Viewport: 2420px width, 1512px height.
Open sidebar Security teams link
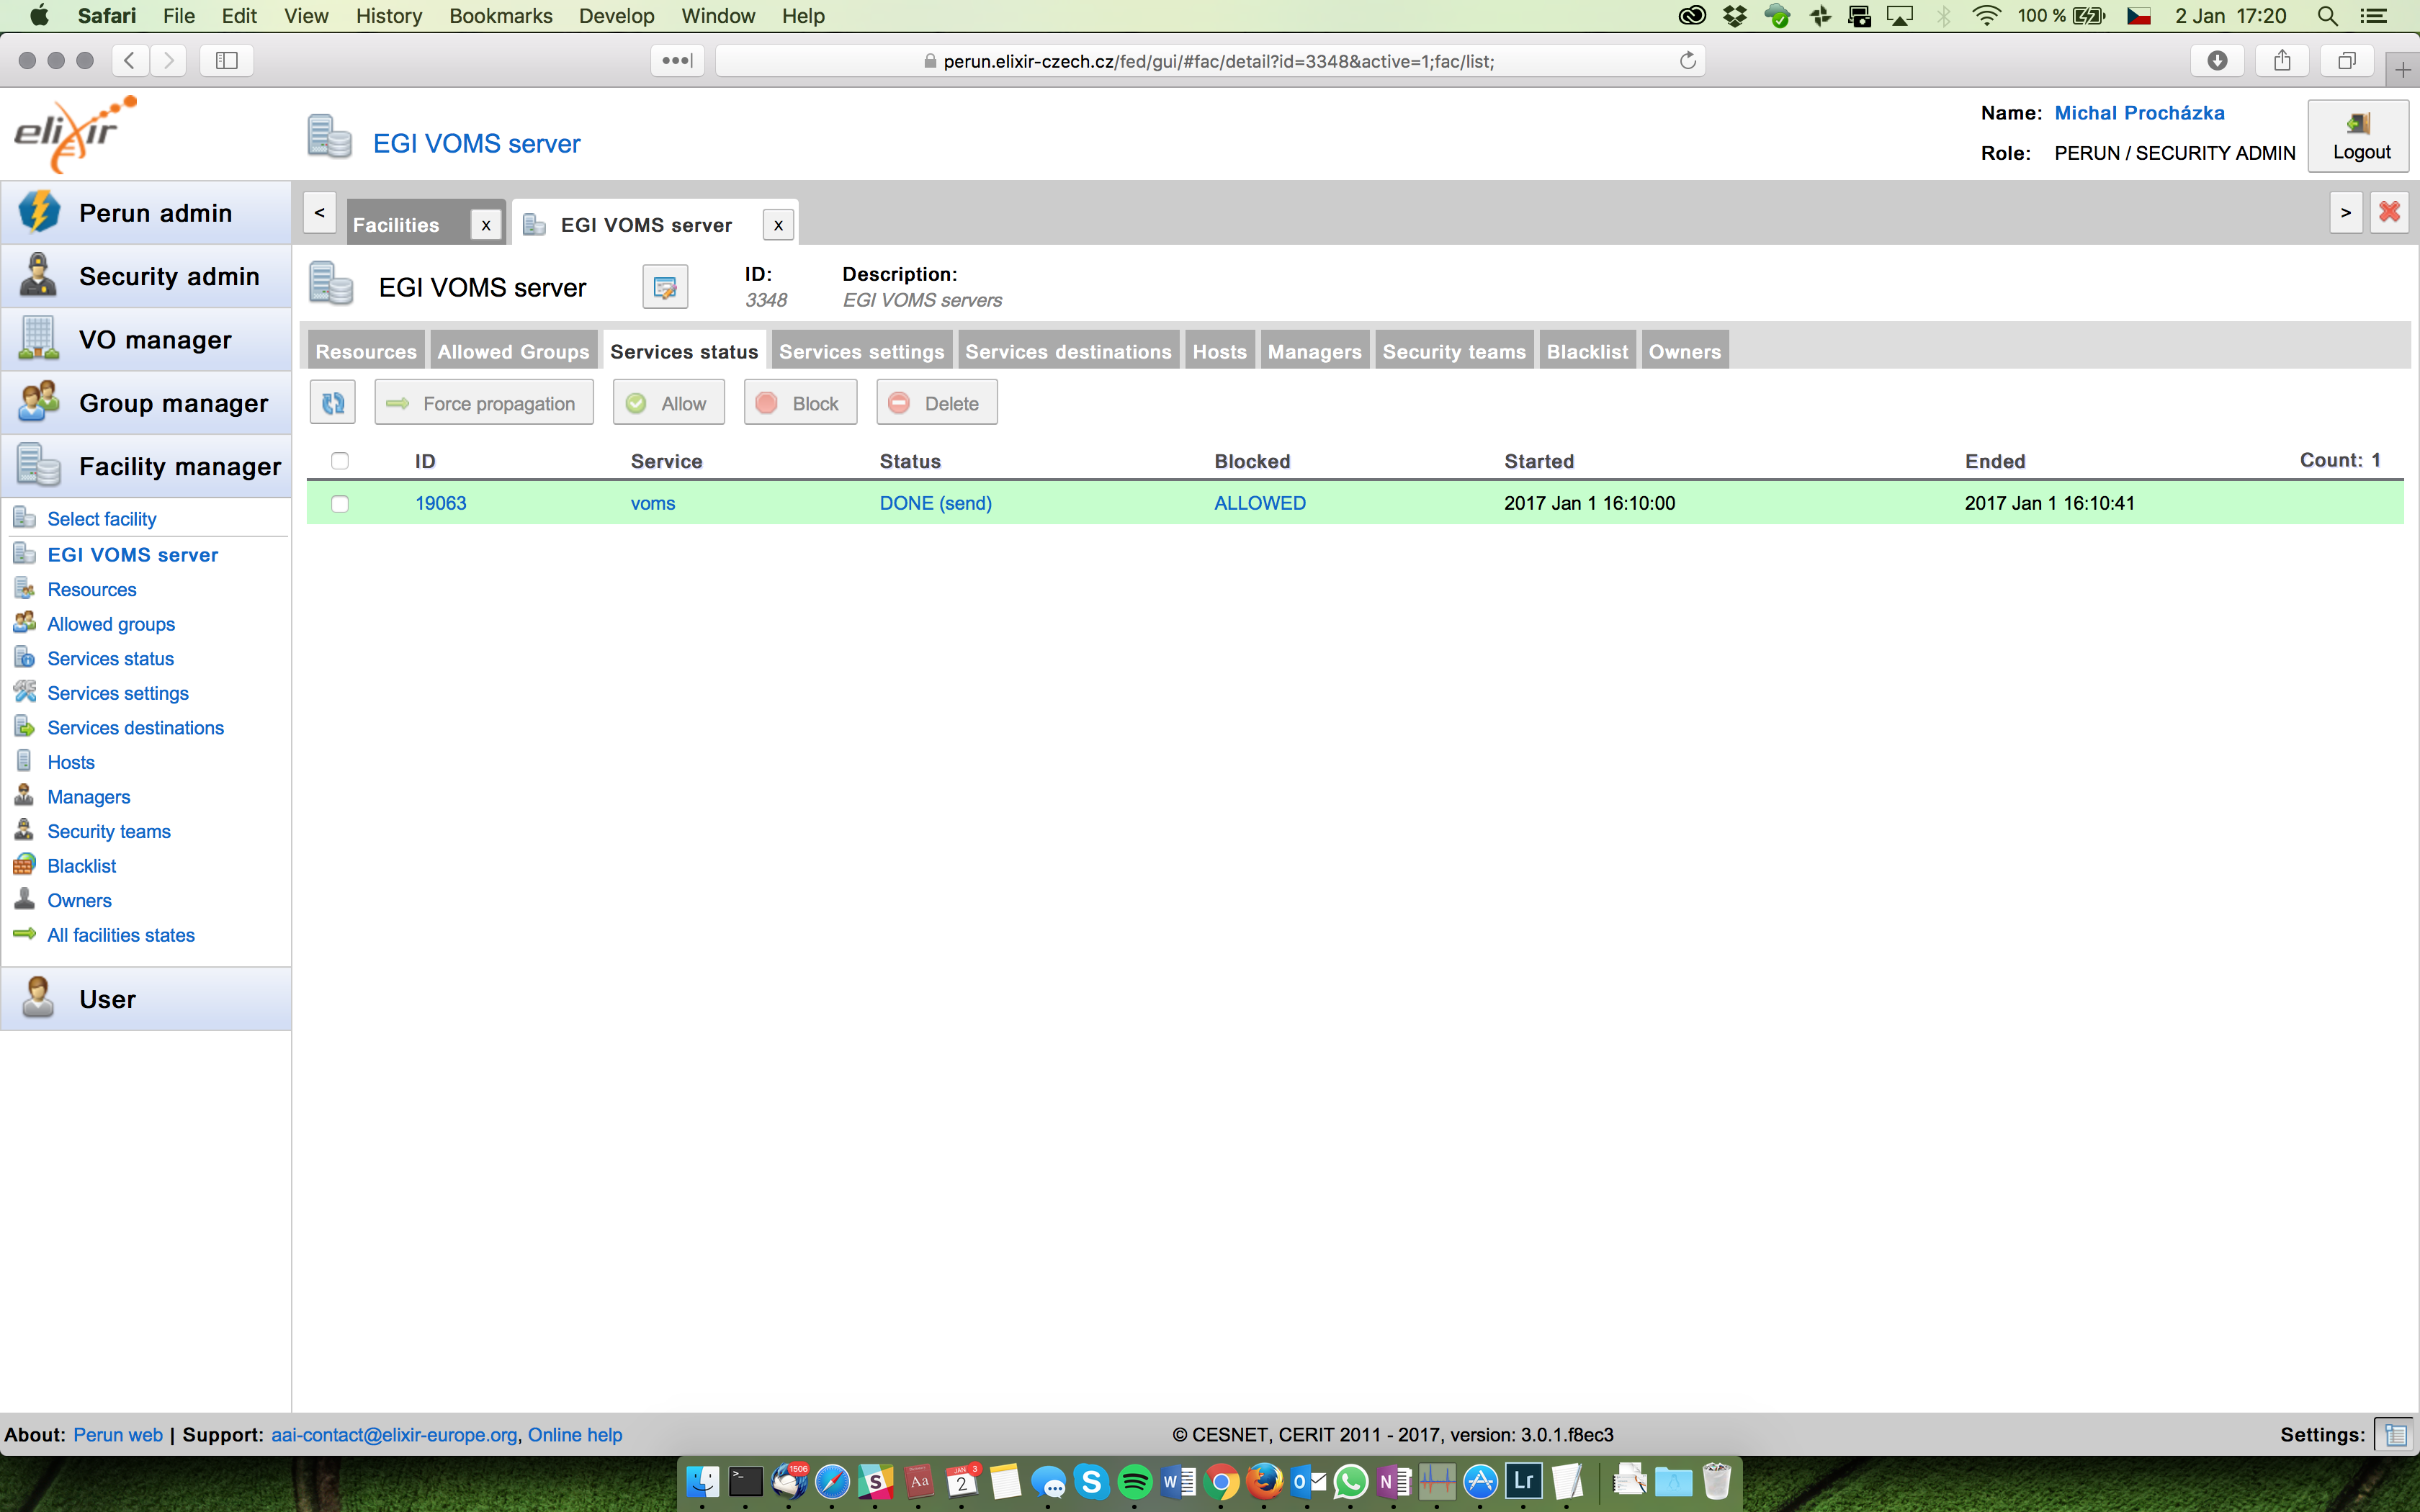pyautogui.click(x=109, y=832)
